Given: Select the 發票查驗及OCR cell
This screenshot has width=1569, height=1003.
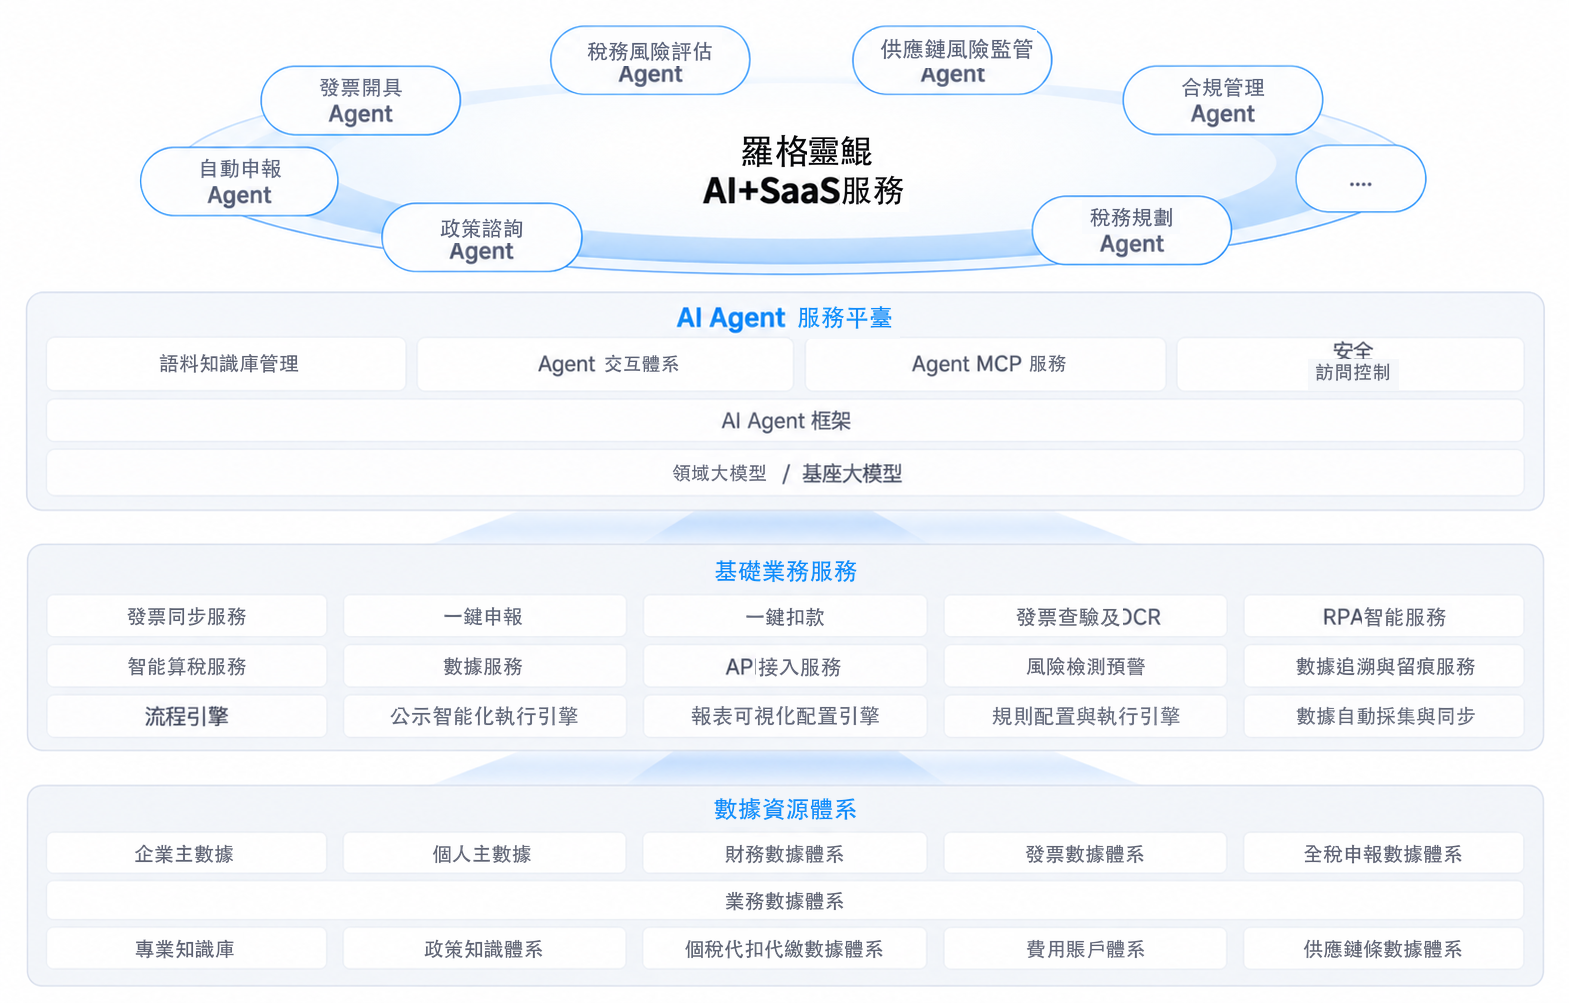Looking at the screenshot, I should click(x=1085, y=616).
